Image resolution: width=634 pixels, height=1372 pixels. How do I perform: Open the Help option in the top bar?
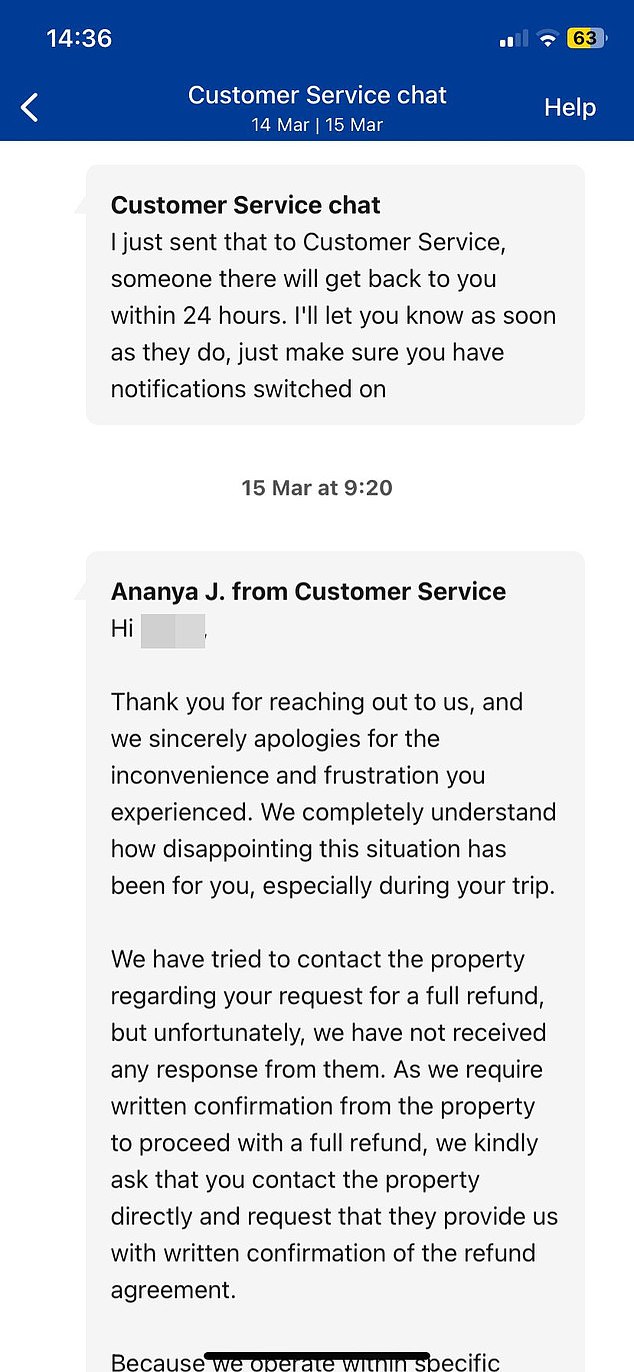click(x=570, y=107)
